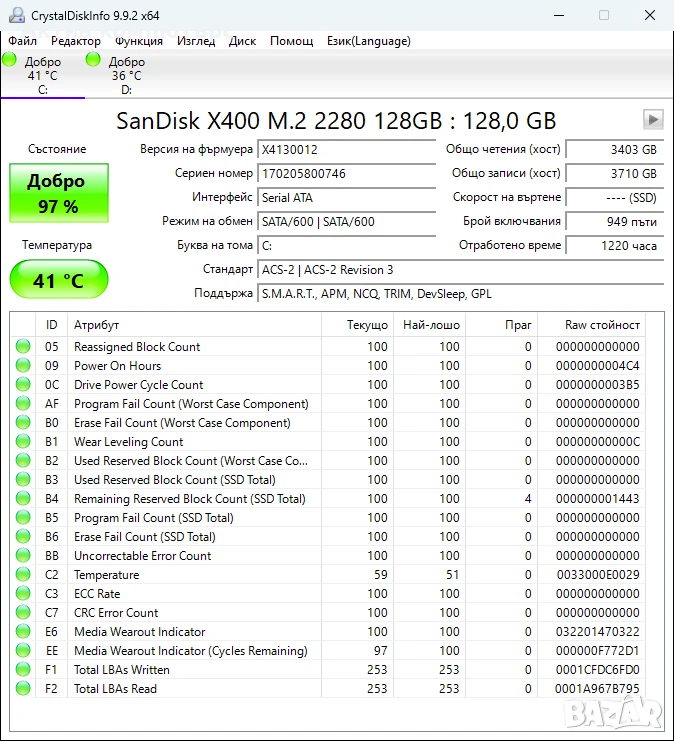Screen dimensions: 674x741
Task: Click status dot of Uncorrectable Error Count
Action: 23,555
